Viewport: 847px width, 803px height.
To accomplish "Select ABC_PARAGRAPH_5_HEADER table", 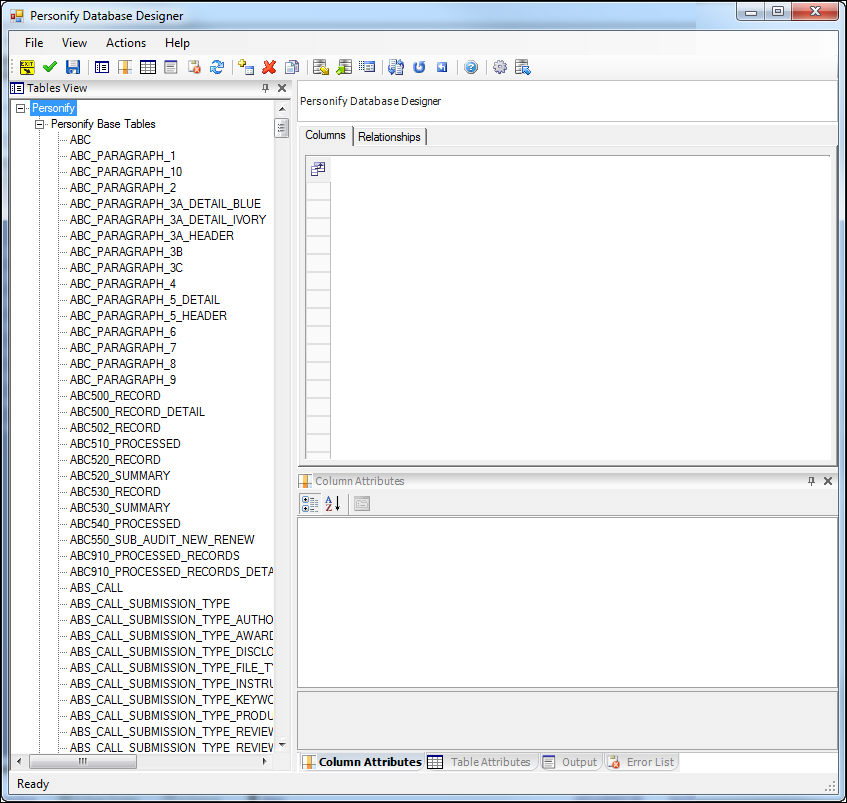I will click(148, 316).
